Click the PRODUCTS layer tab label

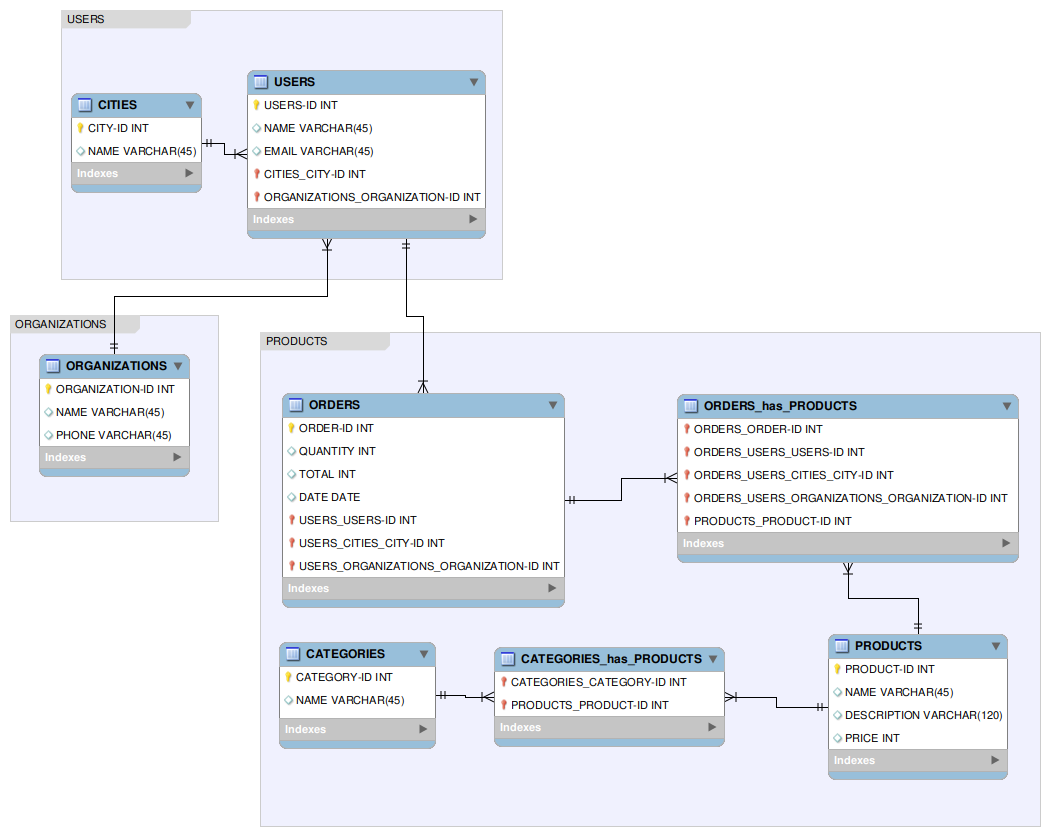pyautogui.click(x=296, y=341)
